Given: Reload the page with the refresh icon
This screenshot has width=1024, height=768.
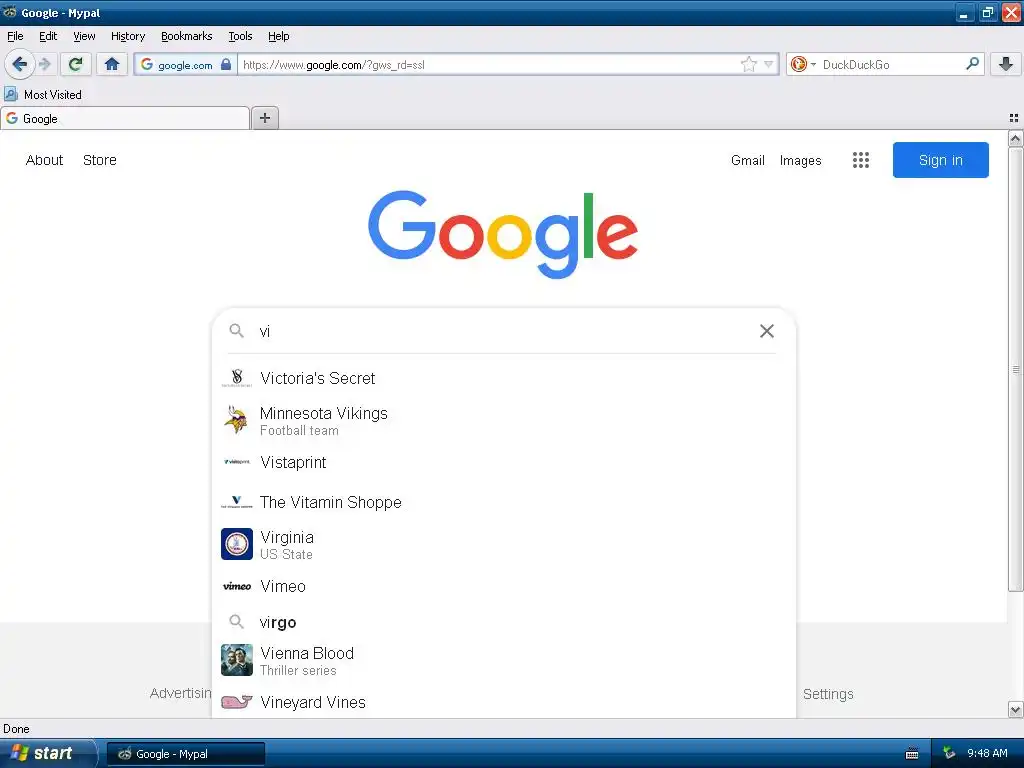Looking at the screenshot, I should [x=76, y=64].
